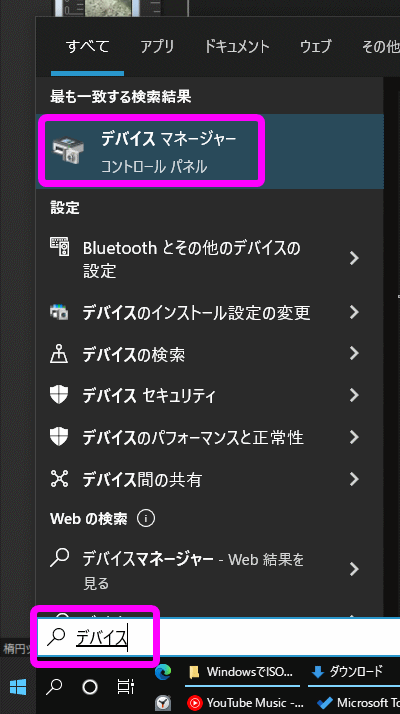Switch to the ドキュメント tab

point(236,46)
